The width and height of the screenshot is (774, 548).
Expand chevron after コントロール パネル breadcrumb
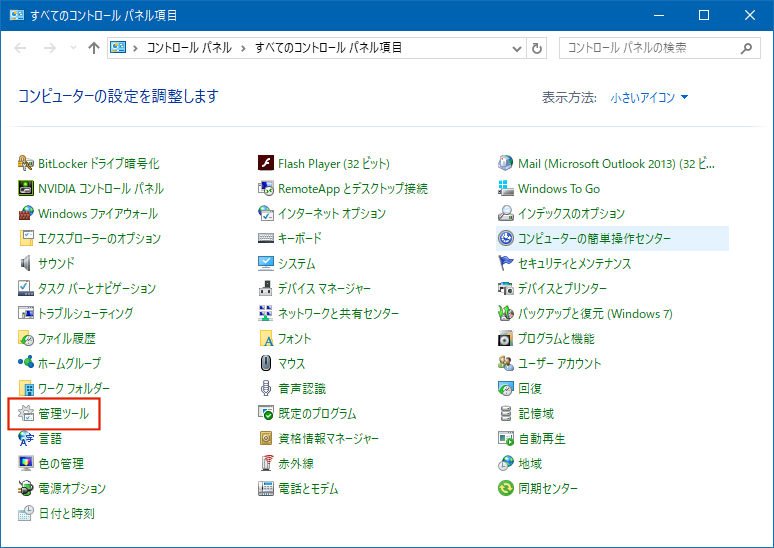(x=243, y=48)
